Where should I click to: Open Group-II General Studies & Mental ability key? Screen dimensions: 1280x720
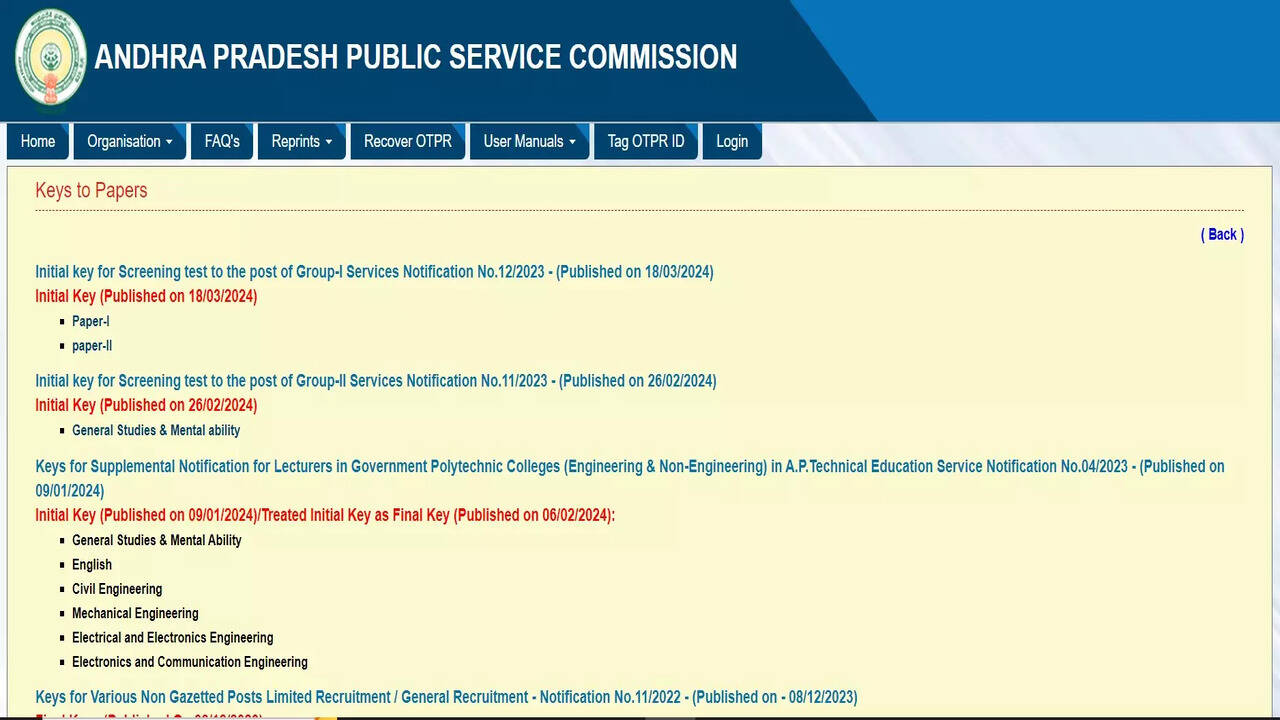tap(156, 430)
